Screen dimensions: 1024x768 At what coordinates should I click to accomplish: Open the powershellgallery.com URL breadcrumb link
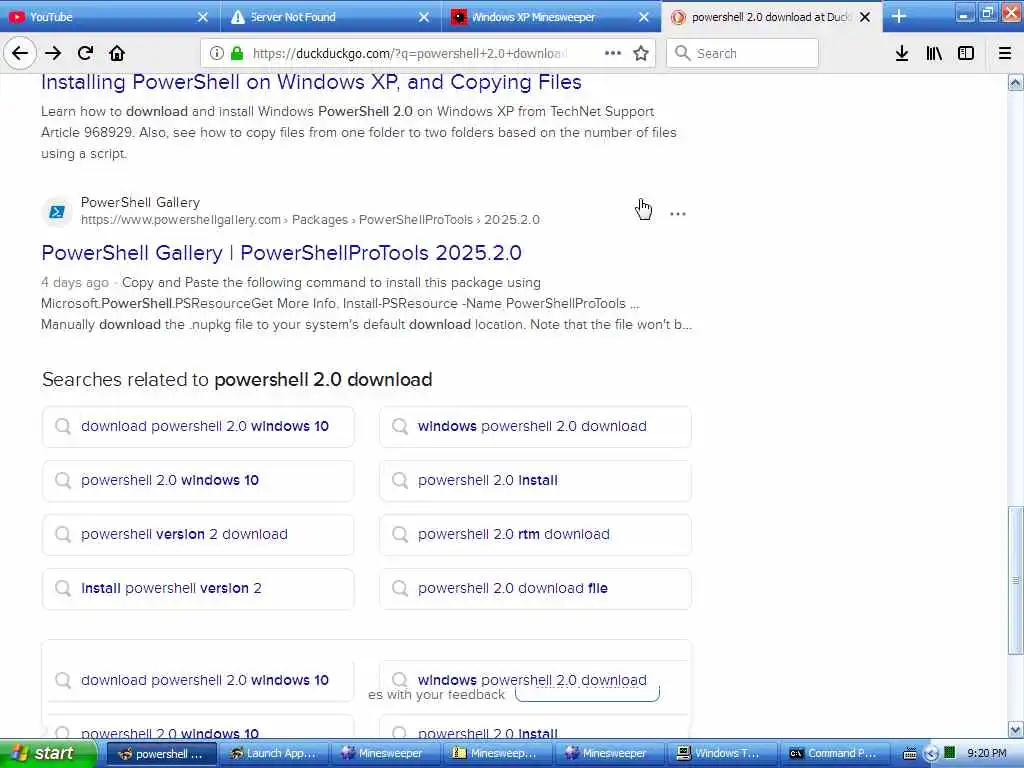coord(310,220)
